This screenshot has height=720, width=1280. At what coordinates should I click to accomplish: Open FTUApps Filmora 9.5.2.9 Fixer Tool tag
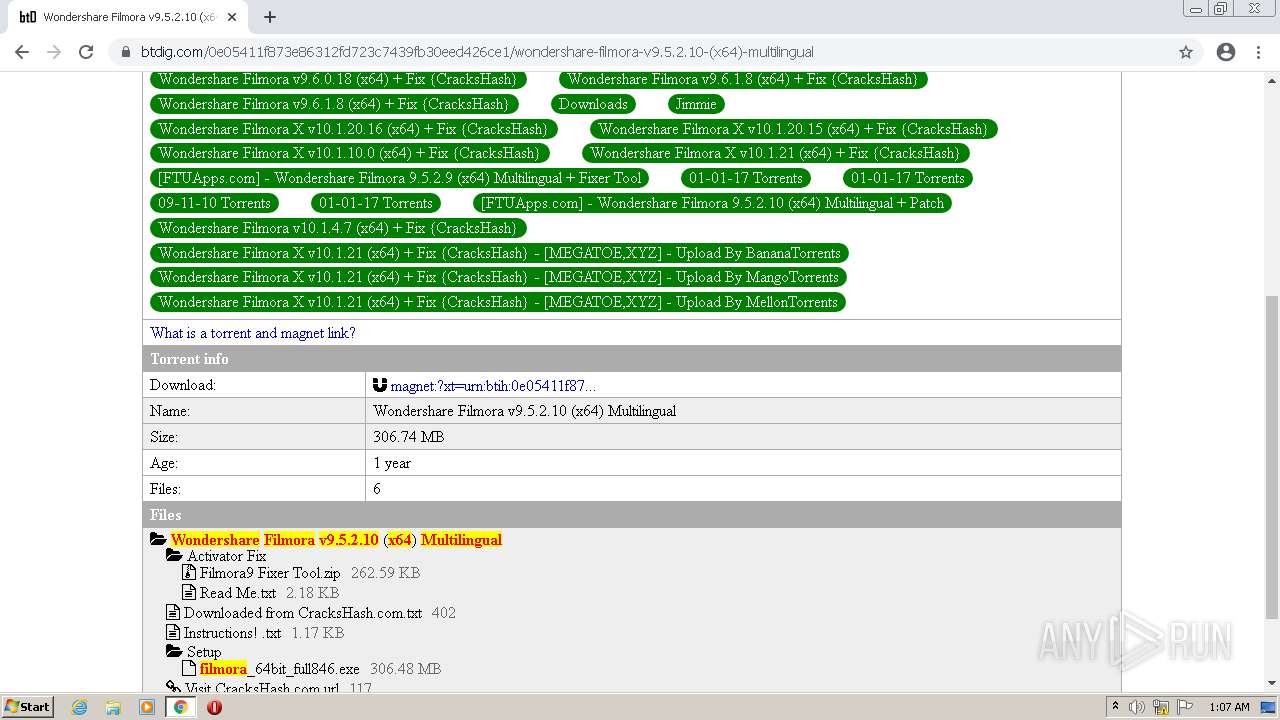pos(400,178)
